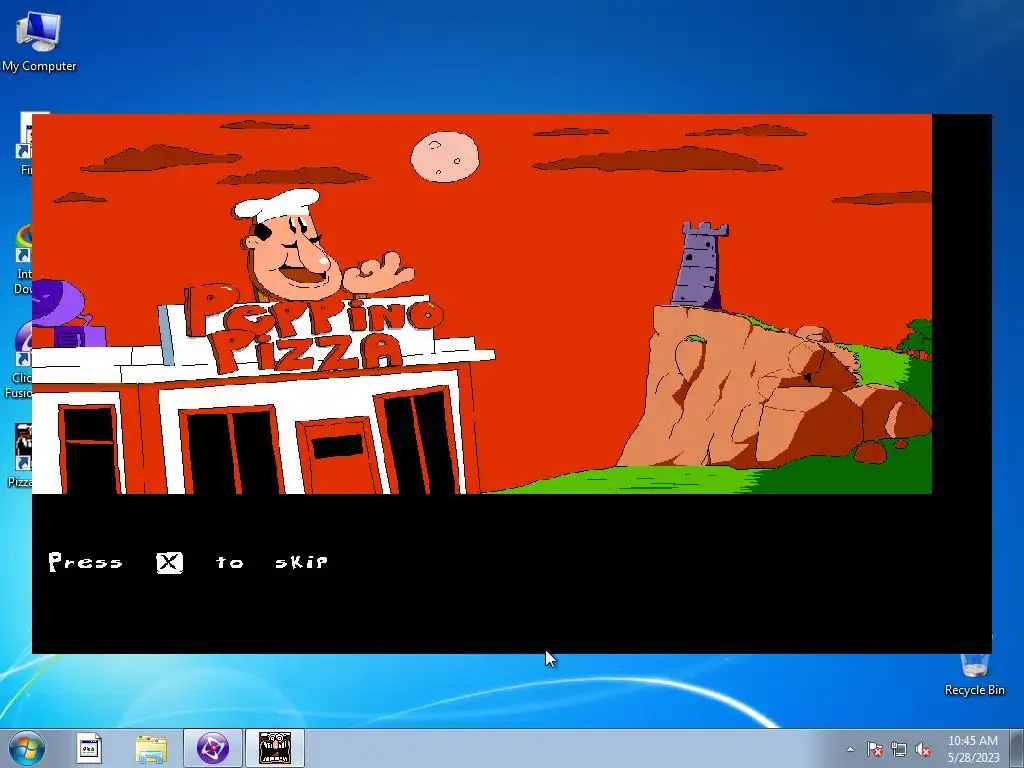Click the Show Desktop strip beside the clock

(1018, 748)
